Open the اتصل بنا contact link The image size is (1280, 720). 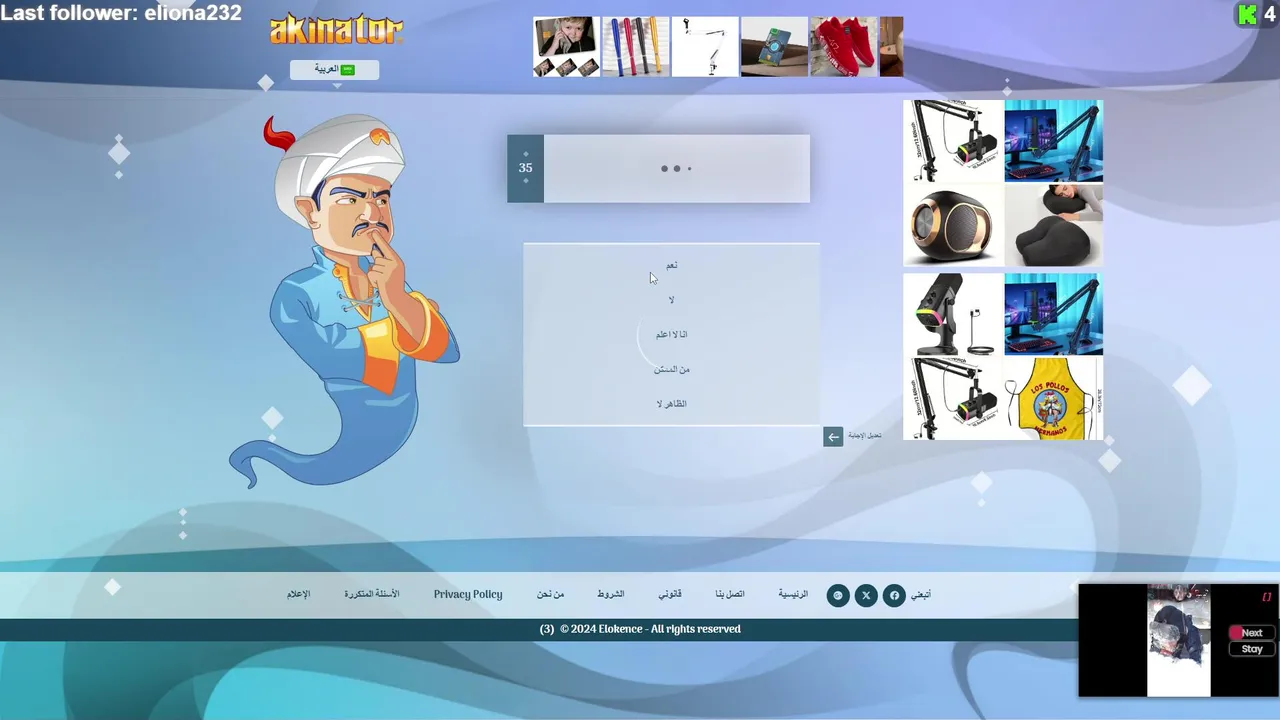click(730, 594)
